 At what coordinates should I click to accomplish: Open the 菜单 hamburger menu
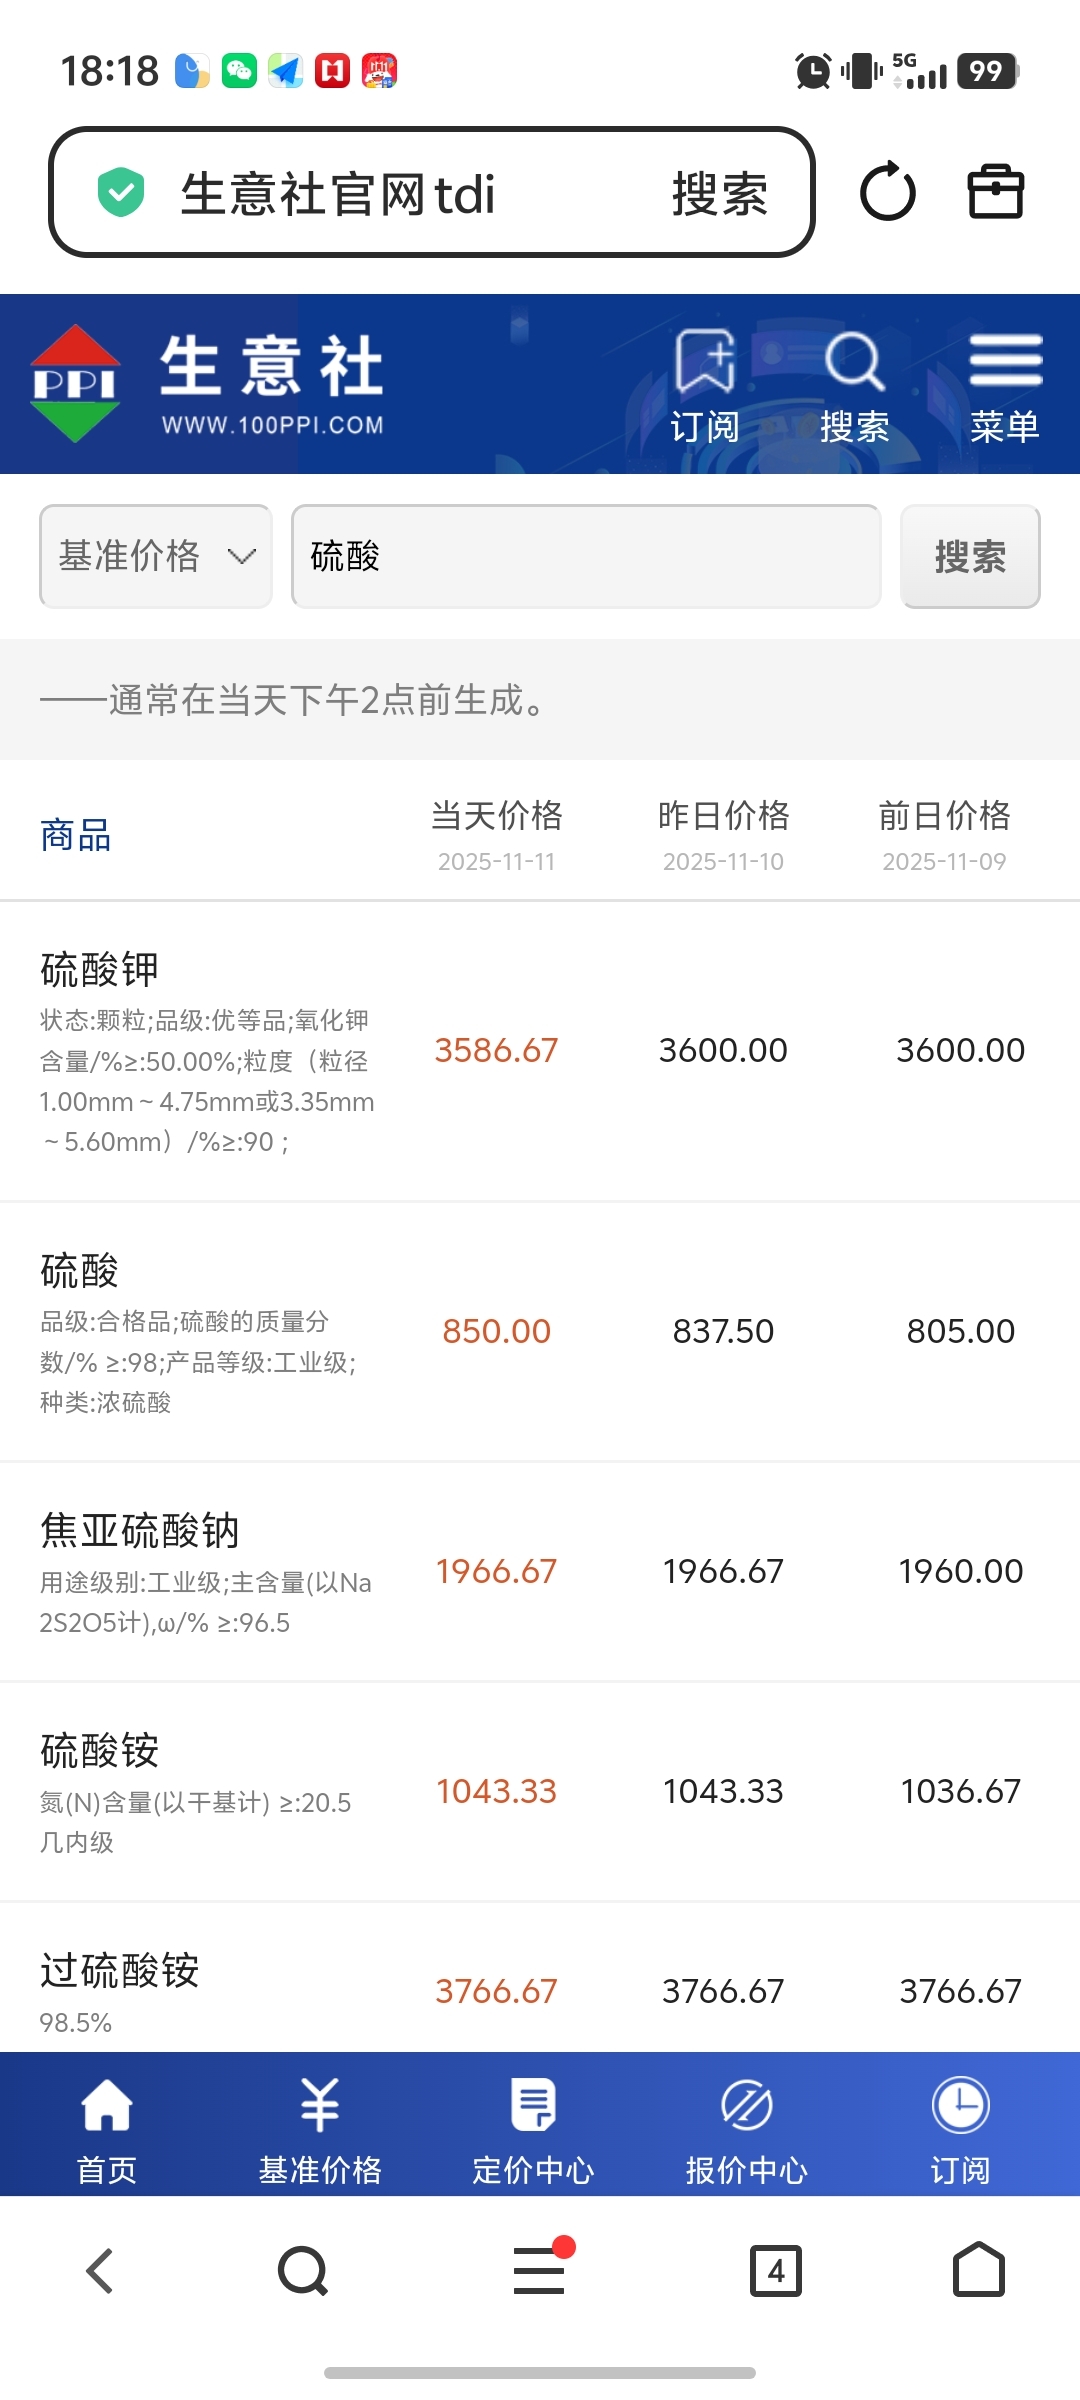pyautogui.click(x=1005, y=385)
